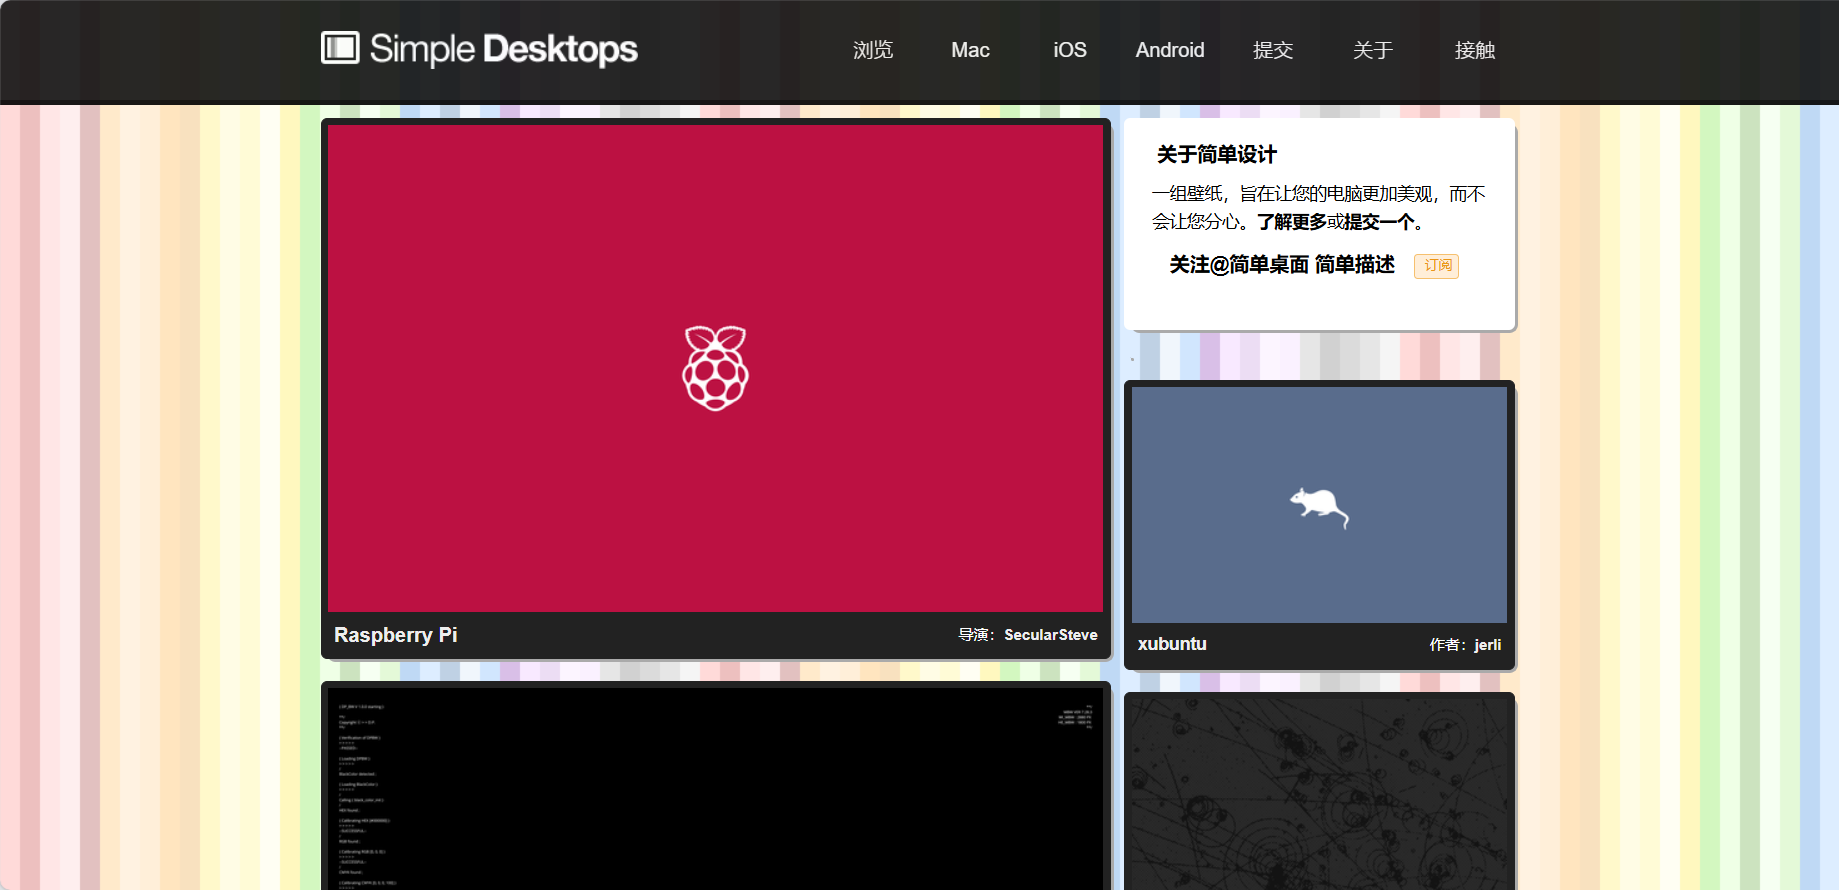Click the xubuntu title link
1839x890 pixels.
pyautogui.click(x=1172, y=644)
